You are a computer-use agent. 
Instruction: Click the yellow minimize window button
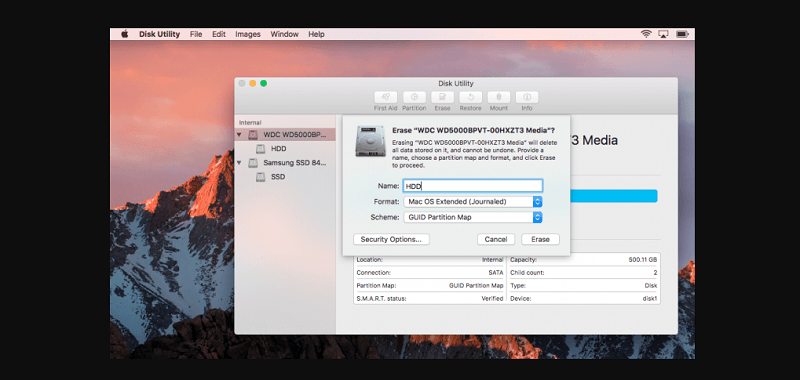pos(253,83)
